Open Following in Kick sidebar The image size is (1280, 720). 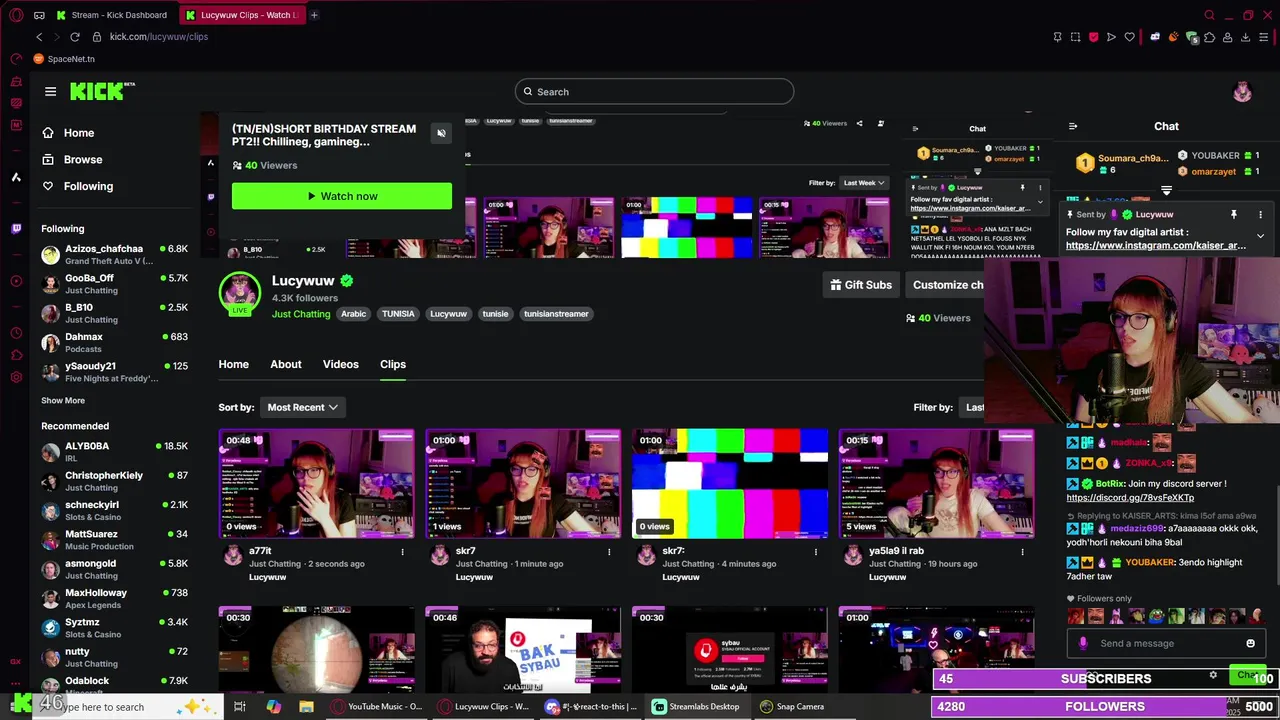pos(88,186)
